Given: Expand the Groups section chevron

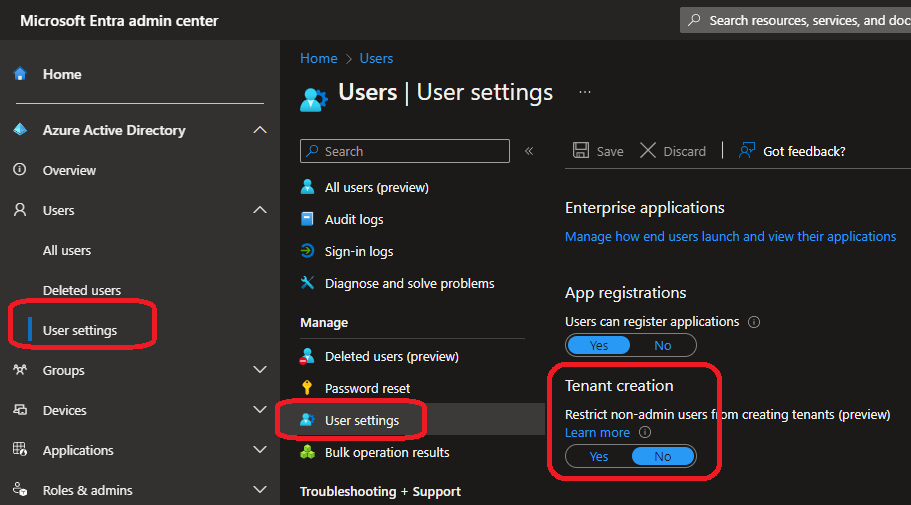Looking at the screenshot, I should (x=260, y=370).
